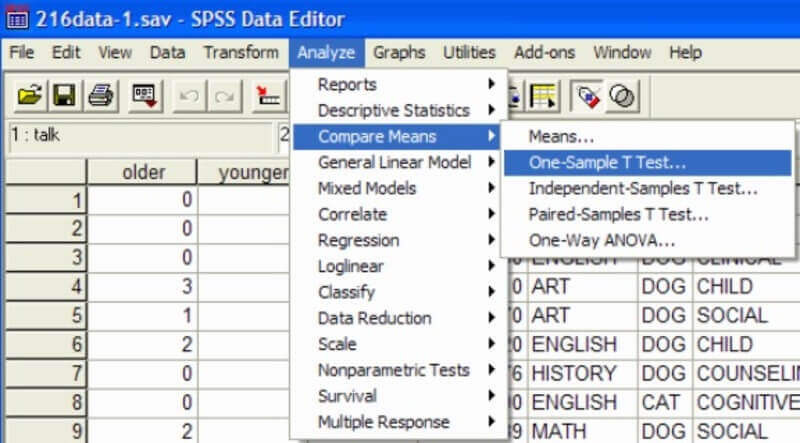Open the View menu
This screenshot has height=443, width=800.
[115, 52]
